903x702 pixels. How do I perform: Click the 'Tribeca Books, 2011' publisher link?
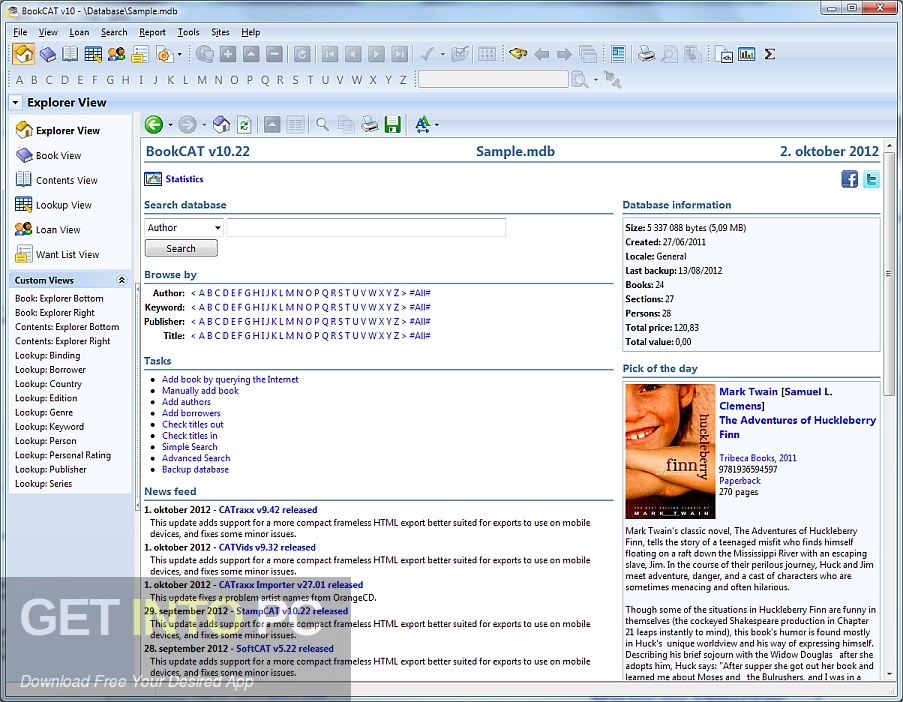pos(757,458)
